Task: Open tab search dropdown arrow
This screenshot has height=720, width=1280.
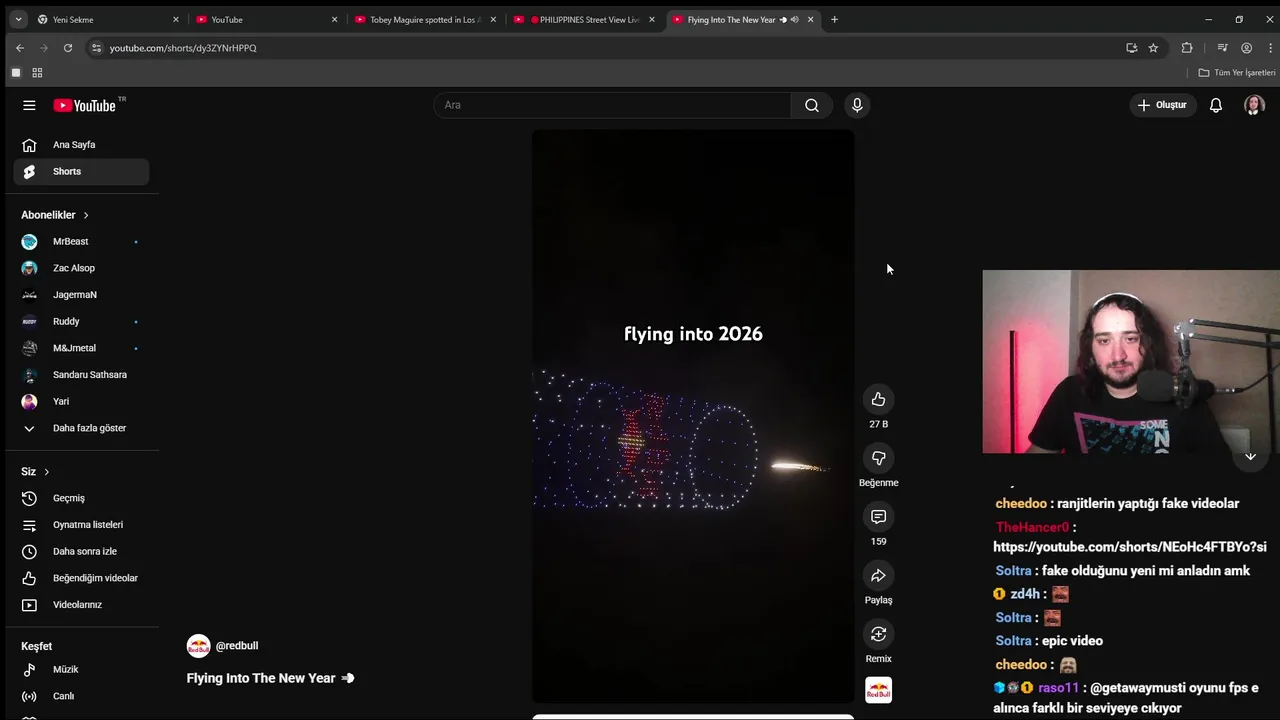Action: (x=16, y=19)
